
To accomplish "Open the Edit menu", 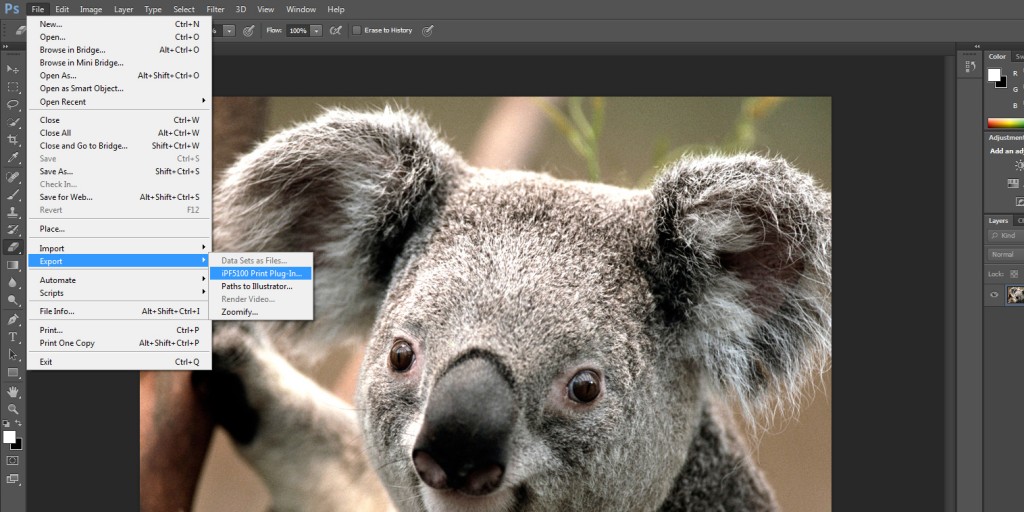I will (62, 9).
